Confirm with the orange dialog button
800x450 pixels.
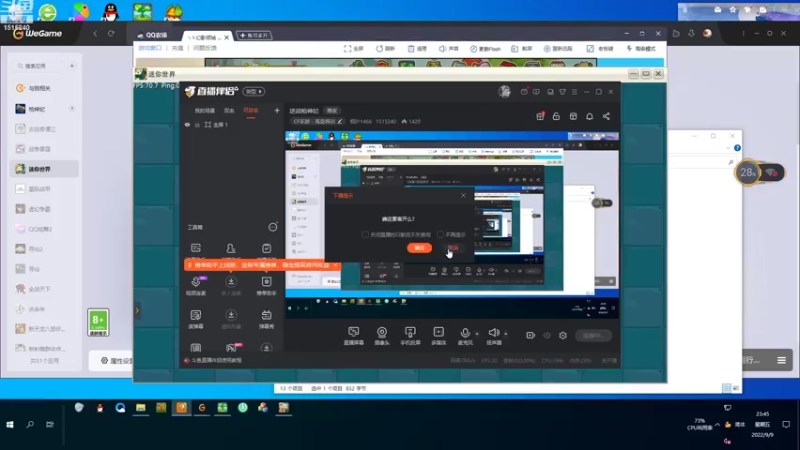(x=419, y=248)
